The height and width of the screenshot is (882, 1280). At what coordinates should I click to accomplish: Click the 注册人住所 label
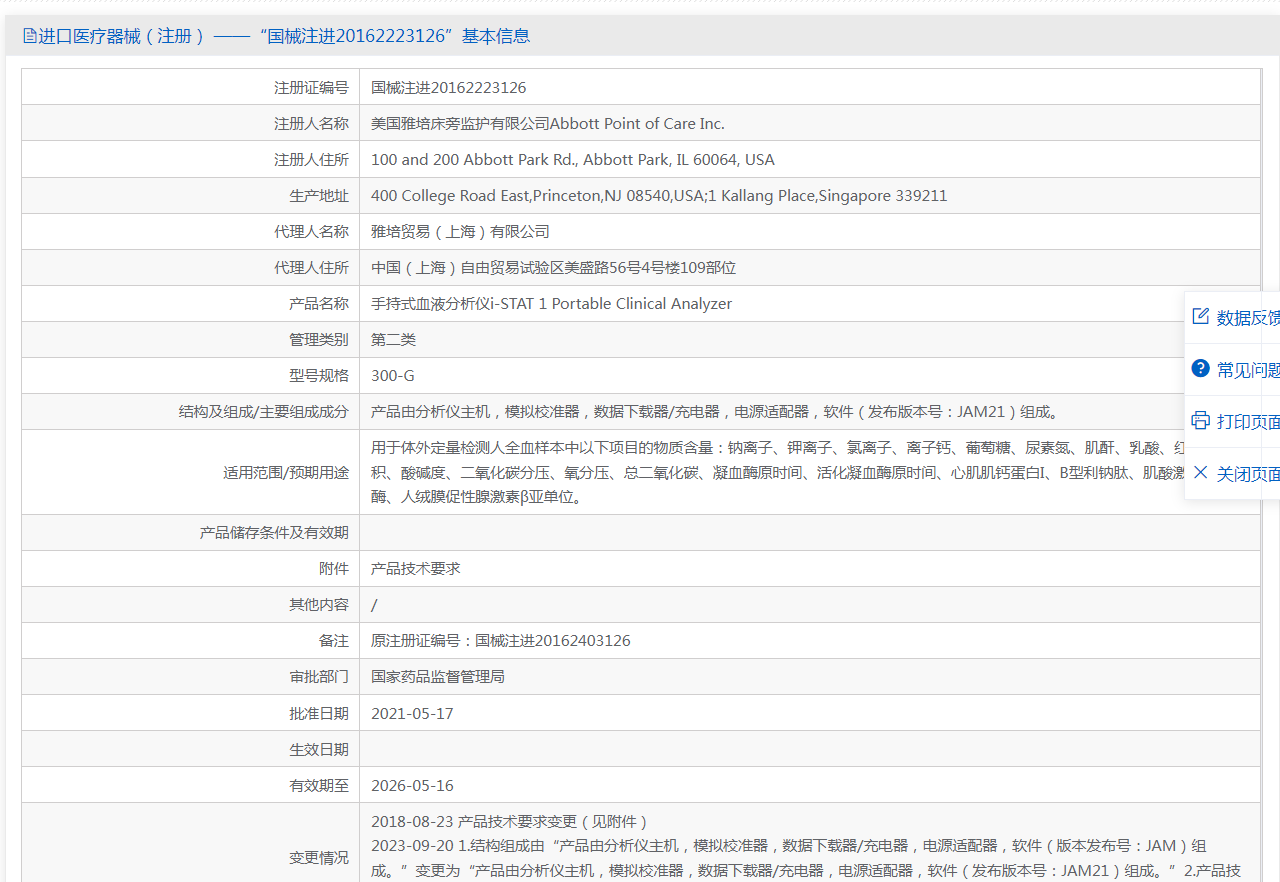coord(312,159)
